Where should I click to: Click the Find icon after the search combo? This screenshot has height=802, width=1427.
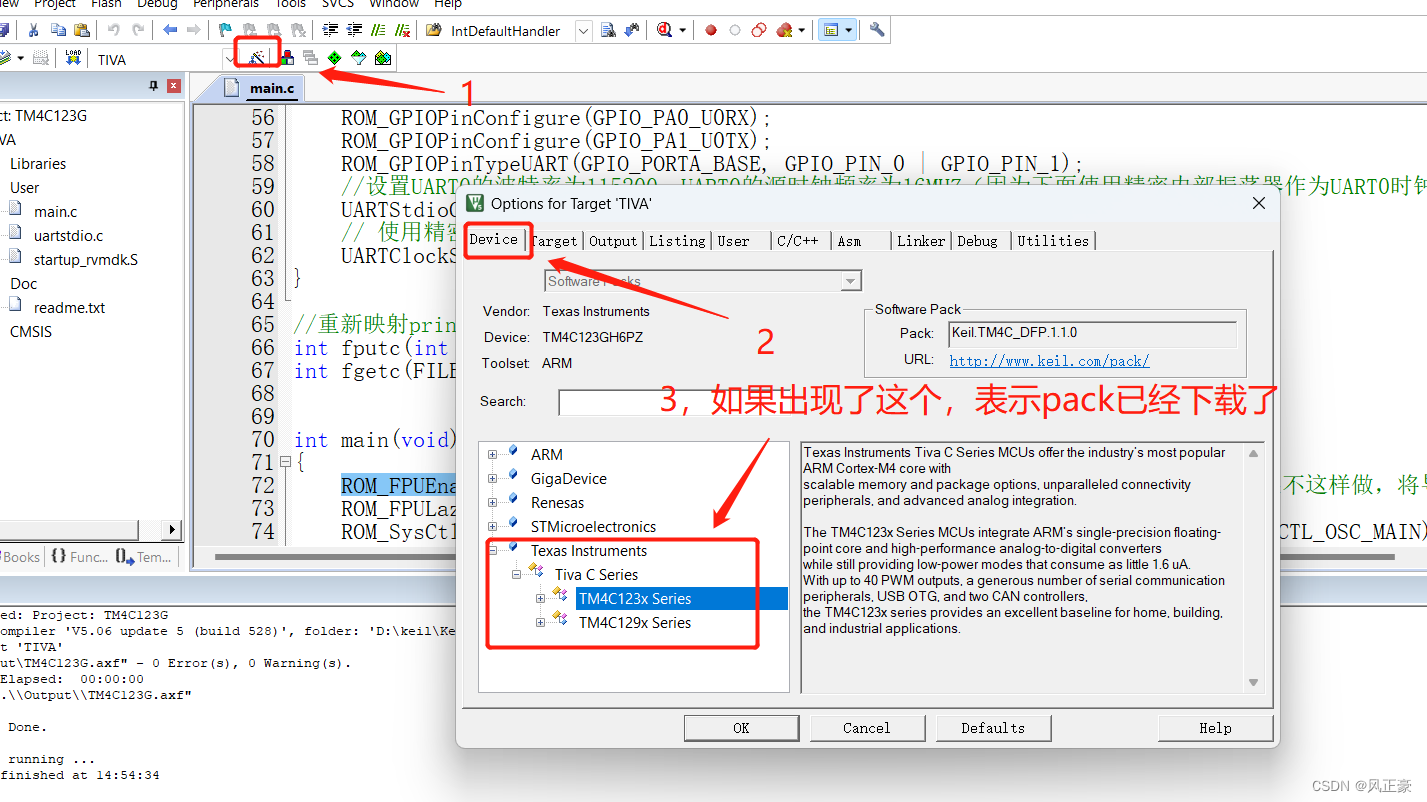[x=608, y=30]
